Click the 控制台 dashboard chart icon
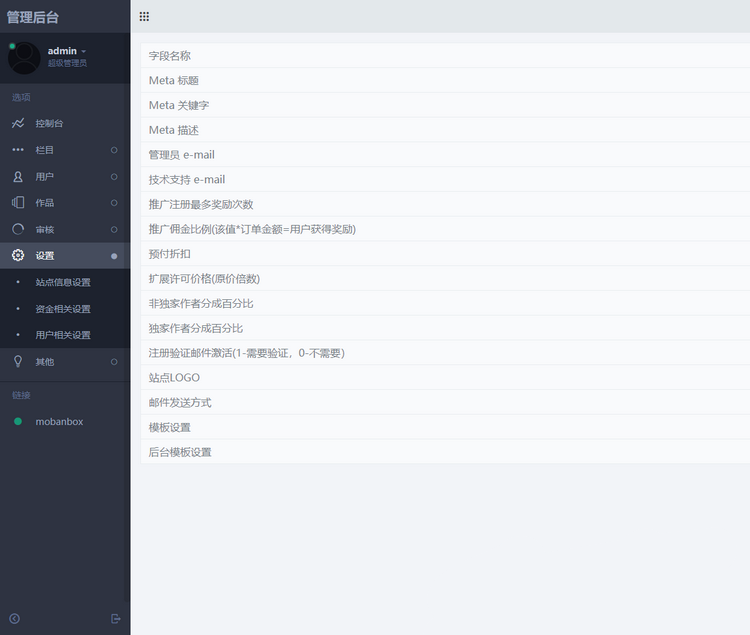The width and height of the screenshot is (750, 635). pos(18,123)
